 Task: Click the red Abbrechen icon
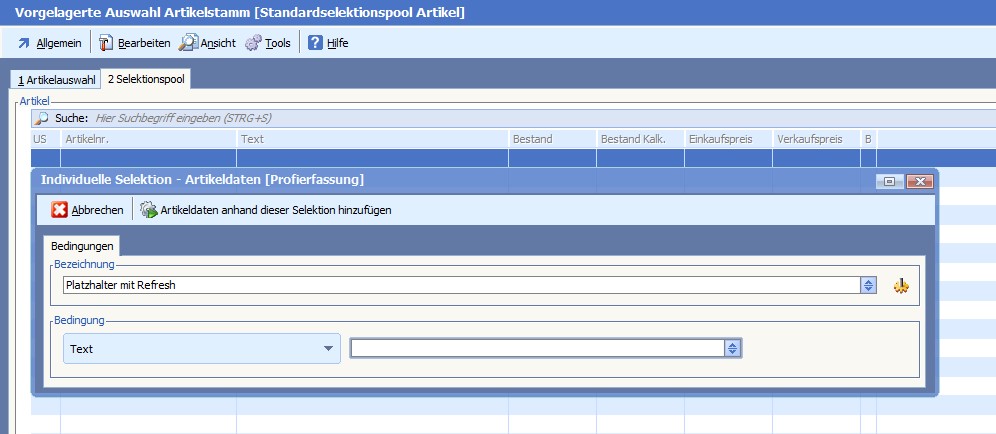click(x=60, y=210)
